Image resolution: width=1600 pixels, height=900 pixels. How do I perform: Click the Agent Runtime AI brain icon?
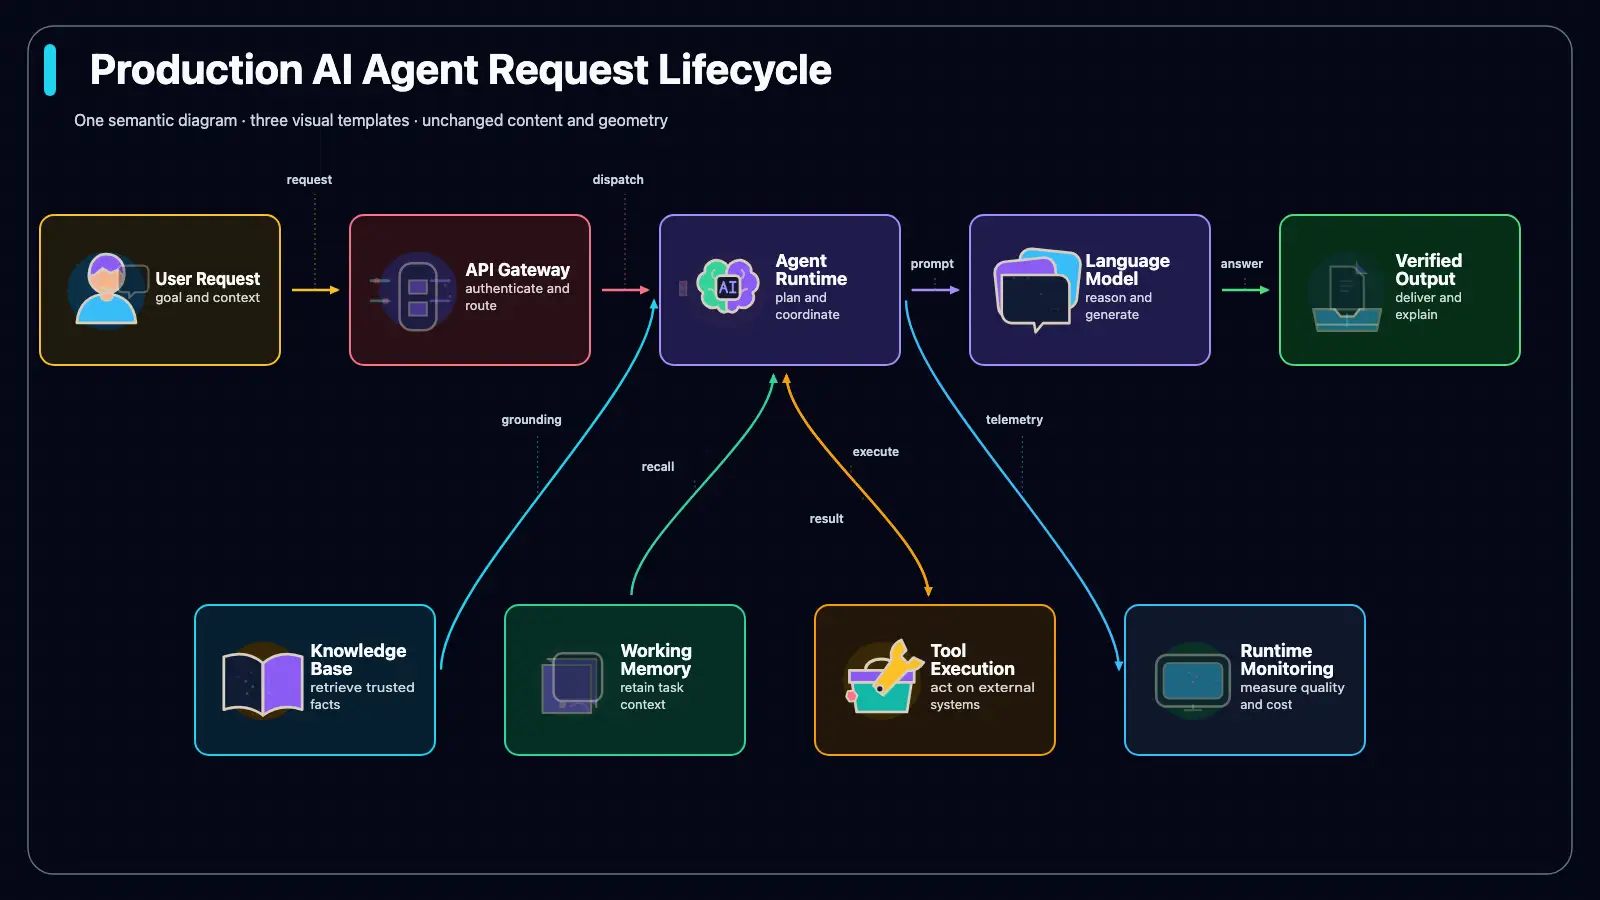pyautogui.click(x=728, y=287)
